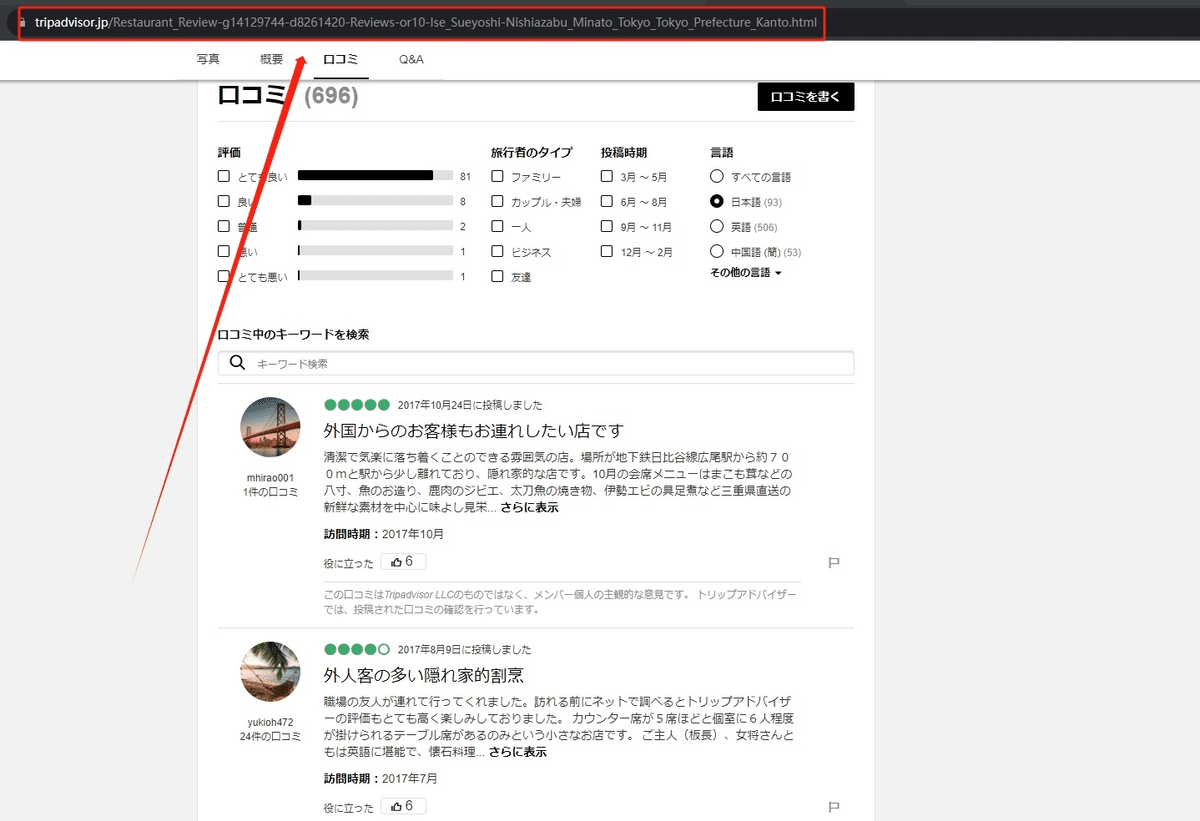
Task: Select the 英語 (506) radio button
Action: pyautogui.click(x=717, y=226)
